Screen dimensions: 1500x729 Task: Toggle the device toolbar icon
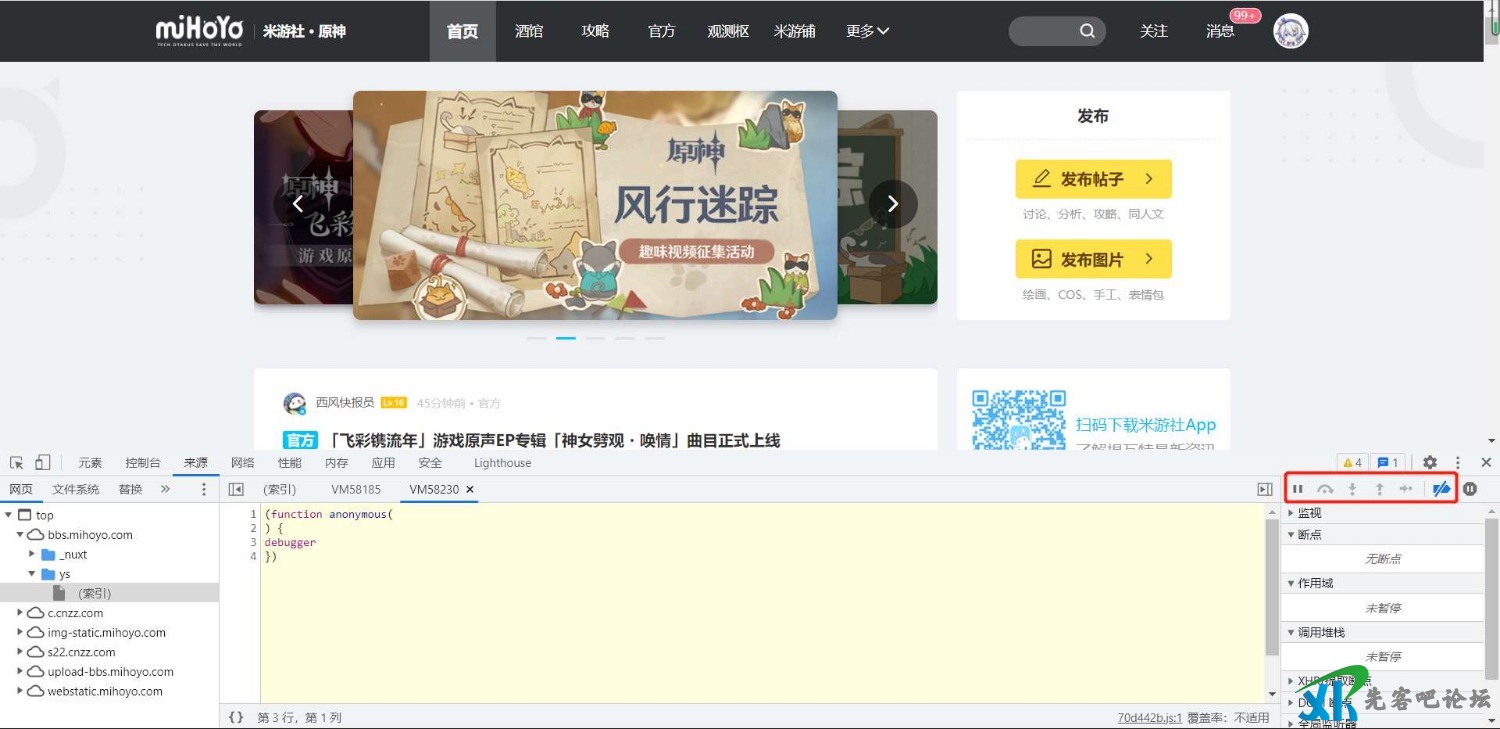click(42, 462)
